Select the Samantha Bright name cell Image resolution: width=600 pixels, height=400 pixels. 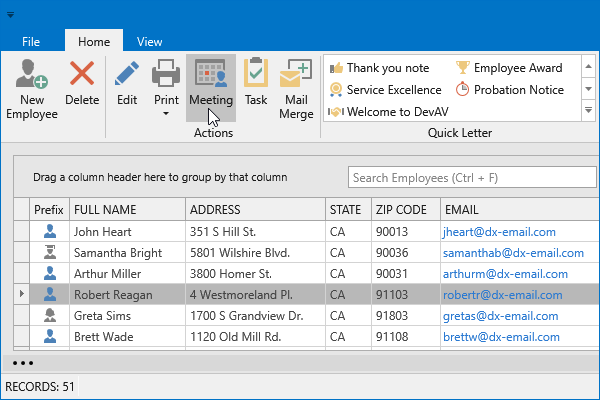[127, 253]
